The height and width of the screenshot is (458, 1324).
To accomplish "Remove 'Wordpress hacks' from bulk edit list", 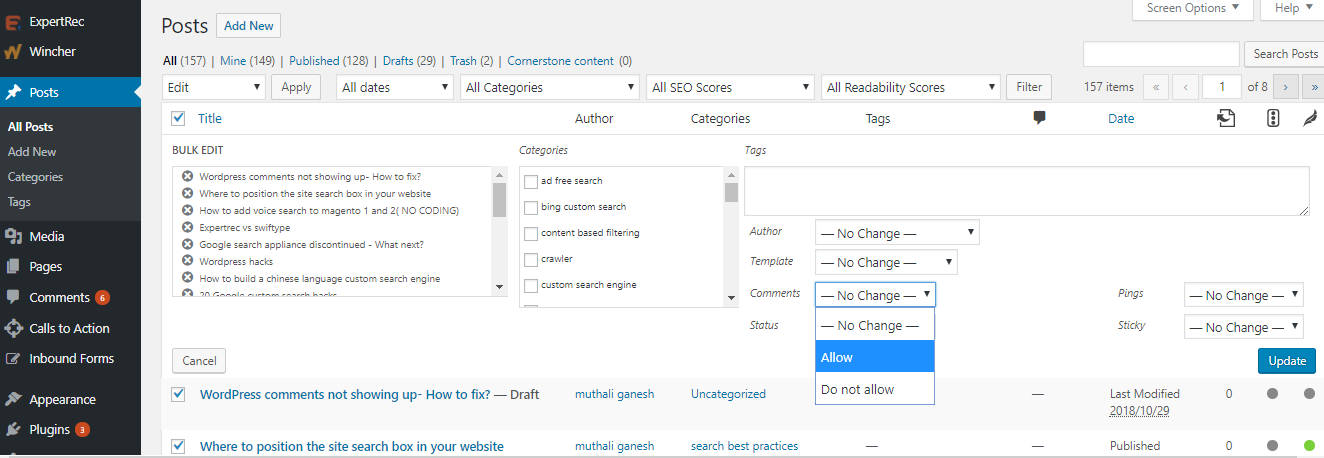I will (187, 261).
